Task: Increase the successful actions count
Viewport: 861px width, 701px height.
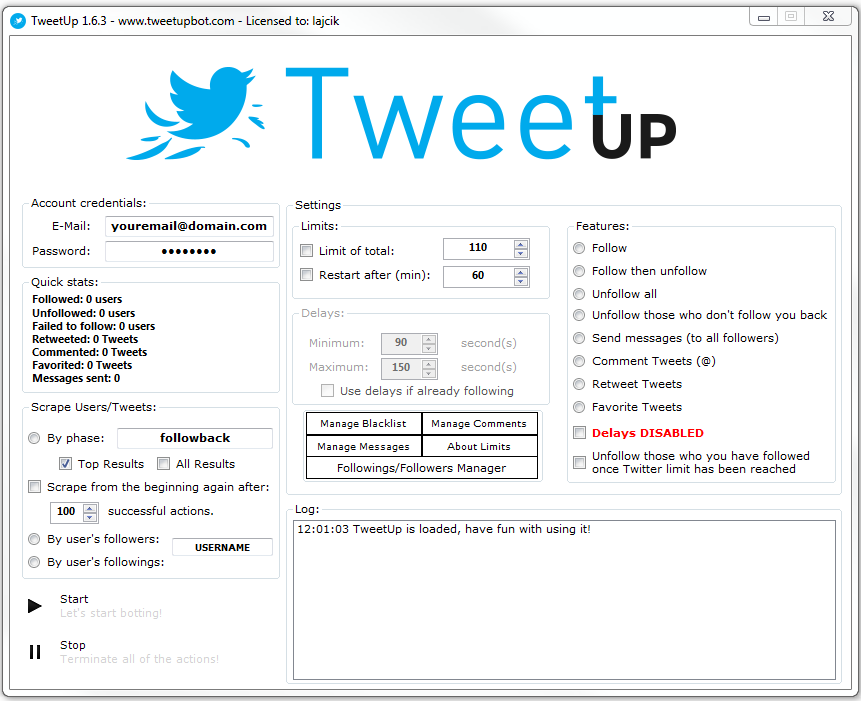Action: pos(90,508)
